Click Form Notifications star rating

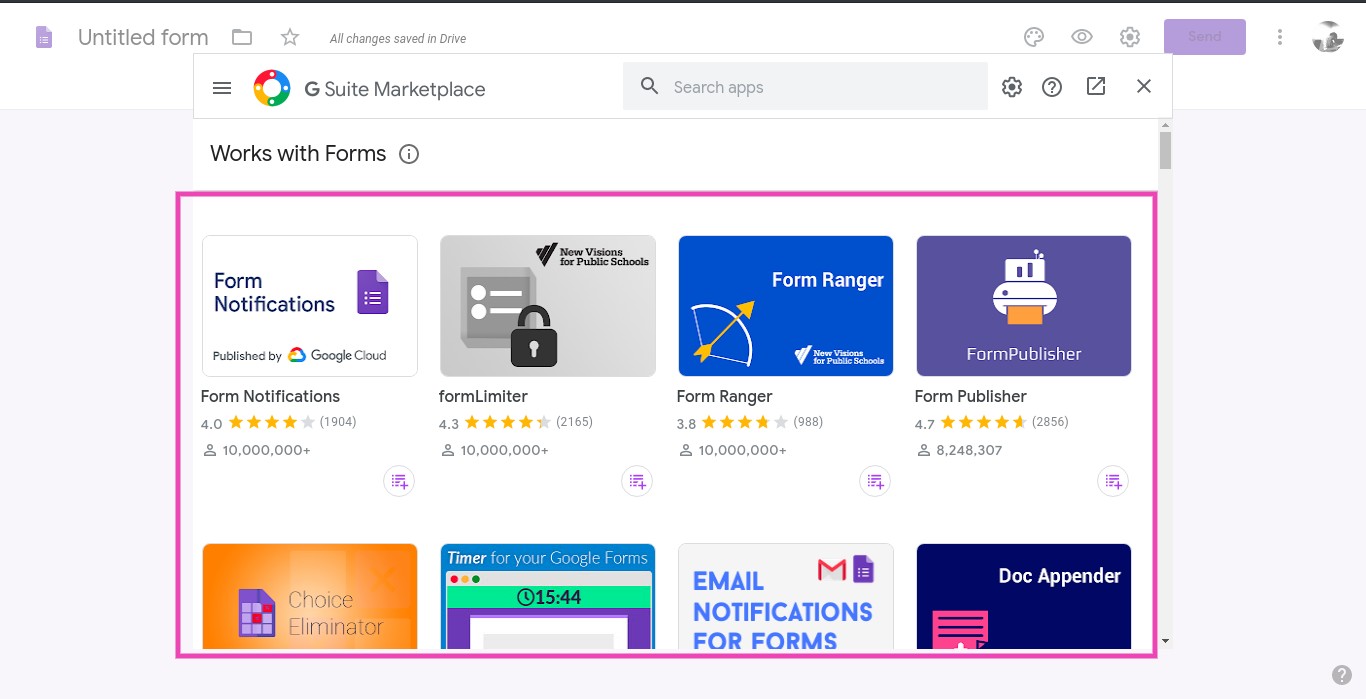pyautogui.click(x=272, y=422)
